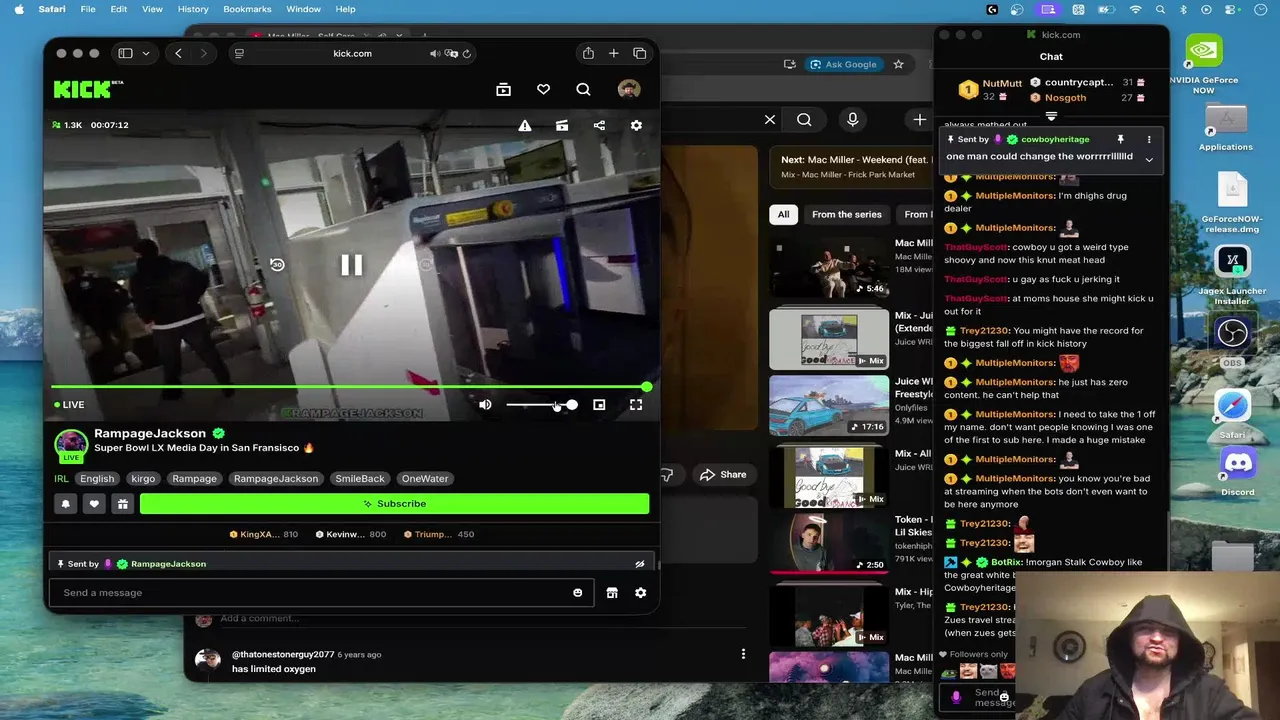
Task: Select the English tag
Action: click(x=97, y=479)
